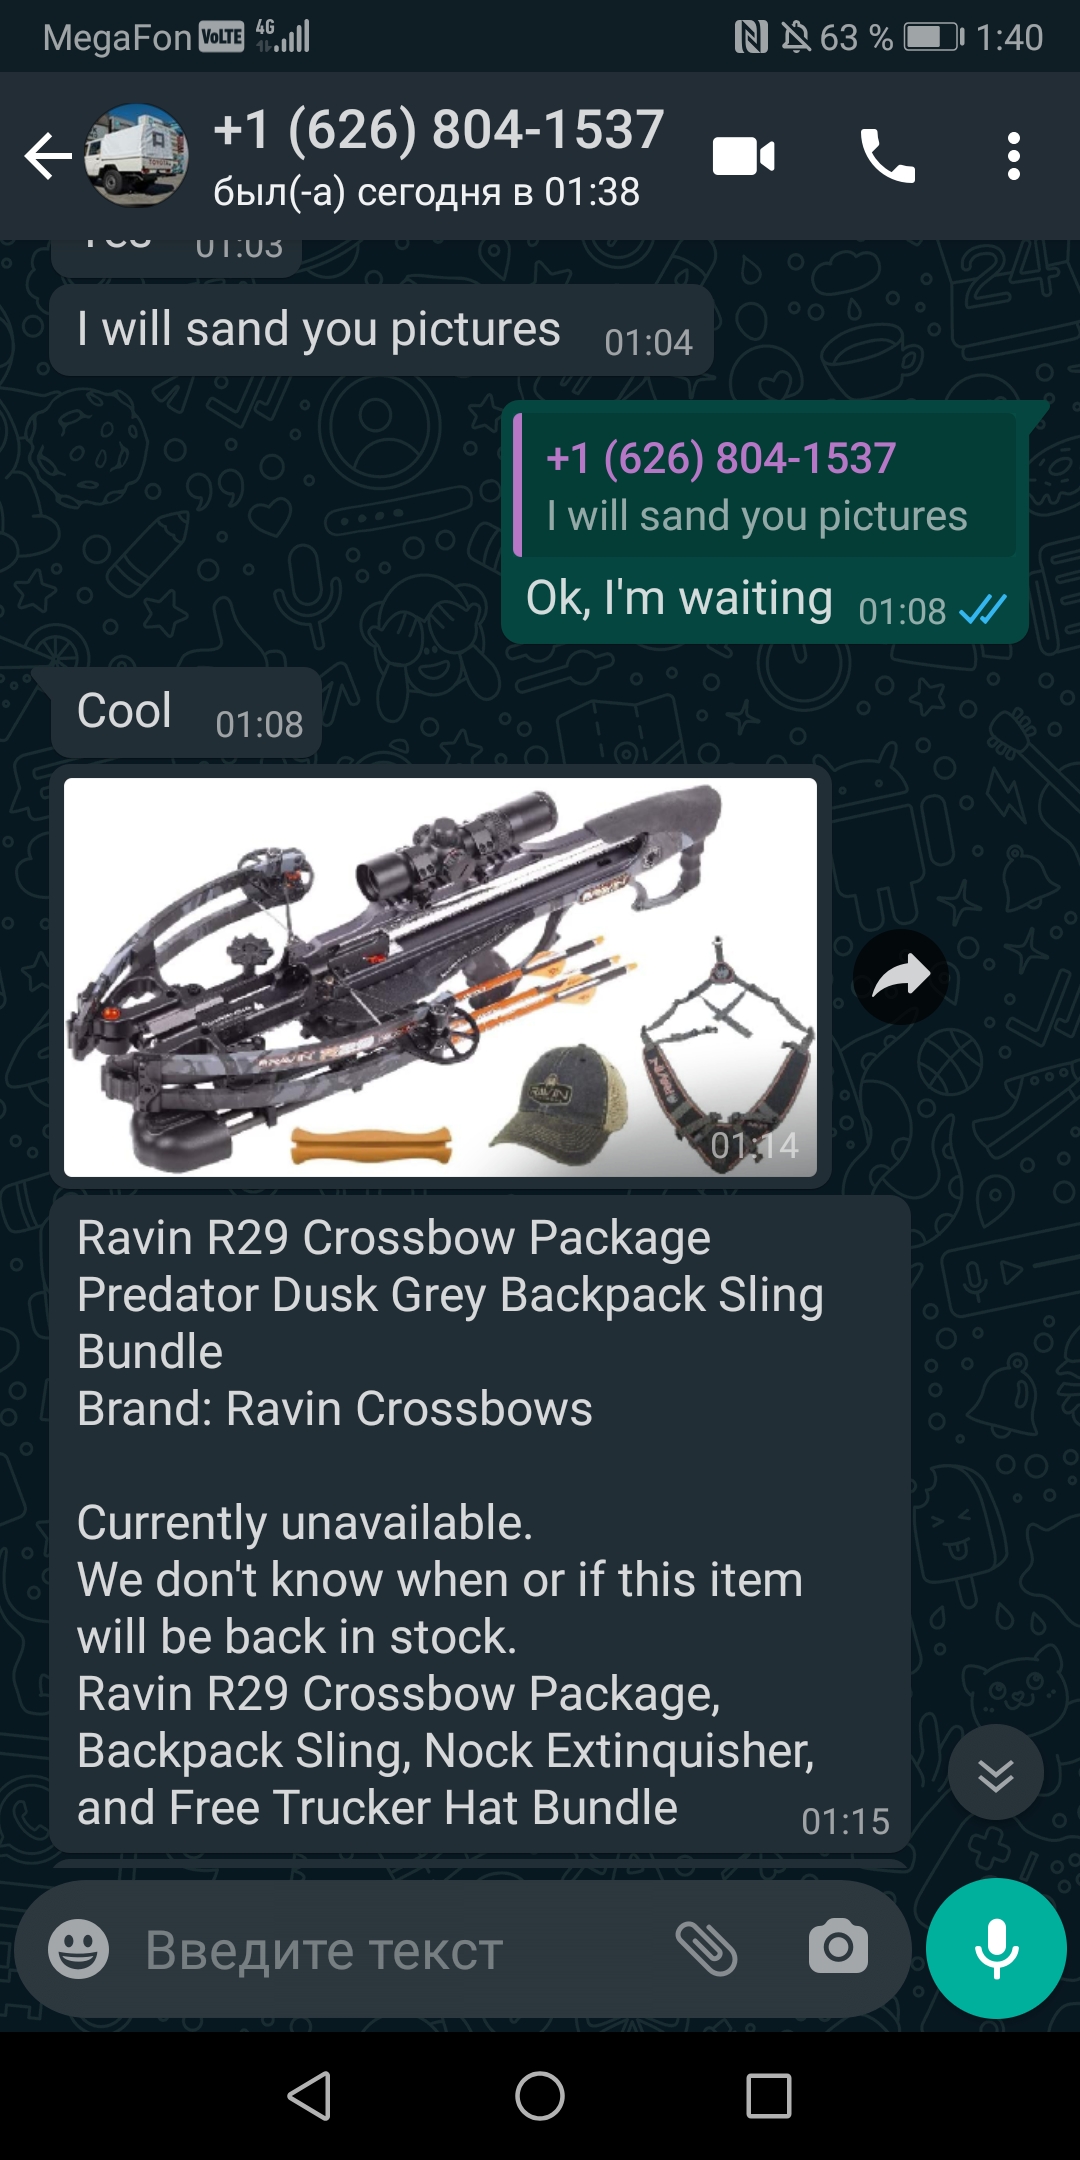Start a video call with the contact
The height and width of the screenshot is (2160, 1080).
tap(743, 156)
